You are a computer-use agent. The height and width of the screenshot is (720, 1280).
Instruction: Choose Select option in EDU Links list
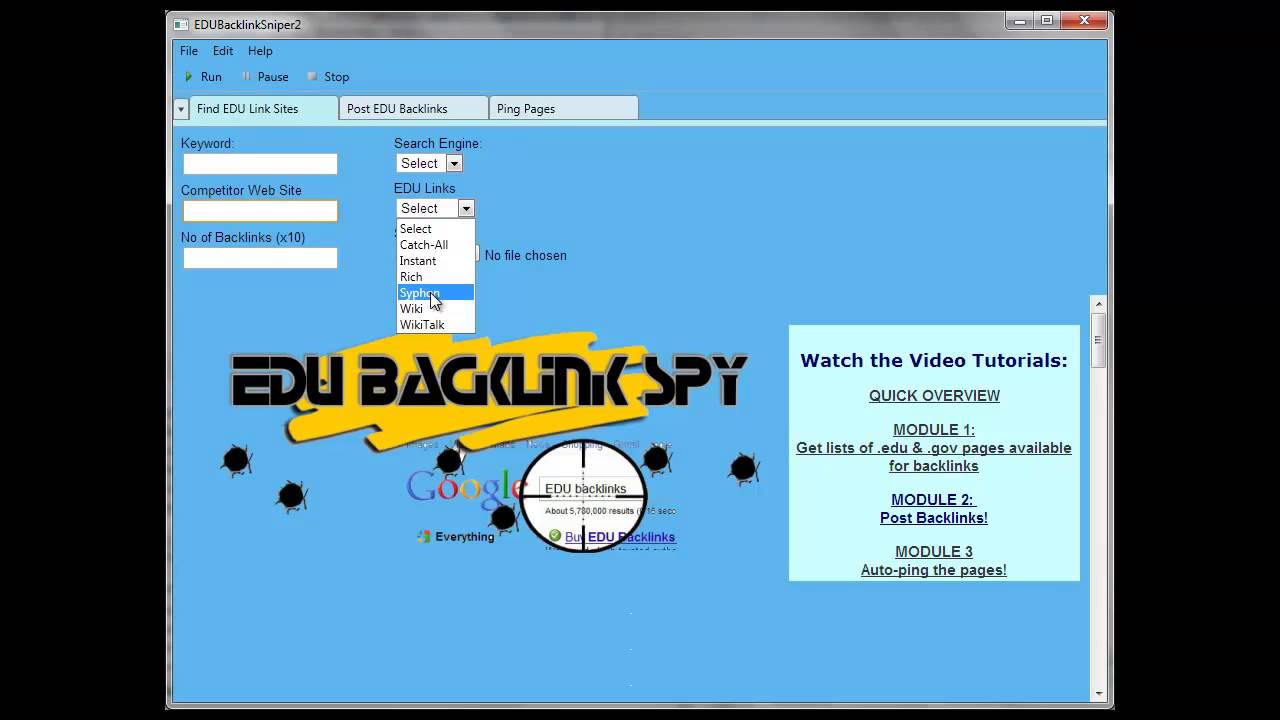click(x=436, y=229)
